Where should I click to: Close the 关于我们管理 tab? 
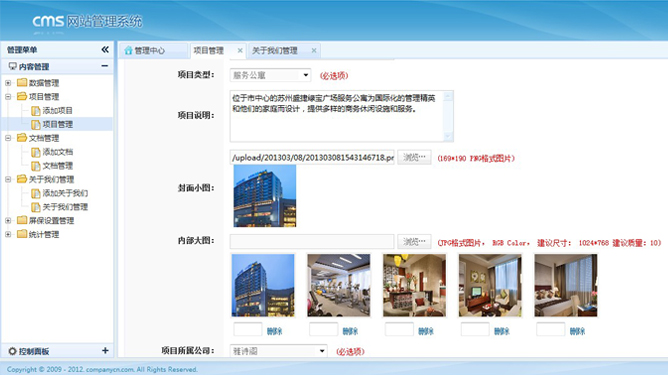(x=314, y=51)
